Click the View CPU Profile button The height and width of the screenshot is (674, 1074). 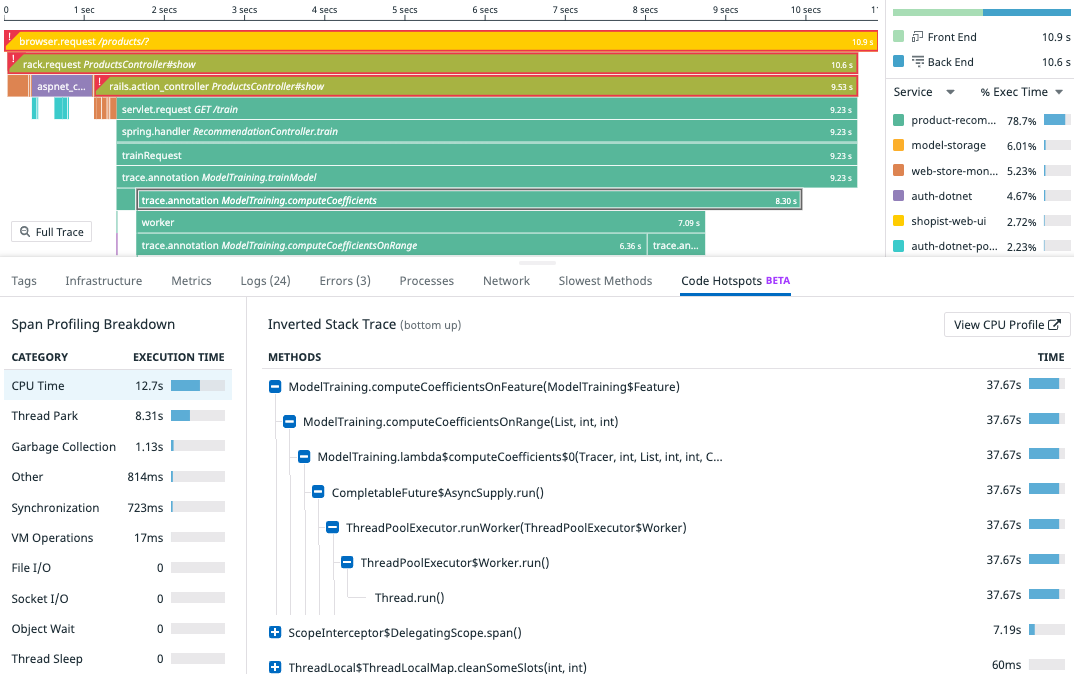point(1007,325)
